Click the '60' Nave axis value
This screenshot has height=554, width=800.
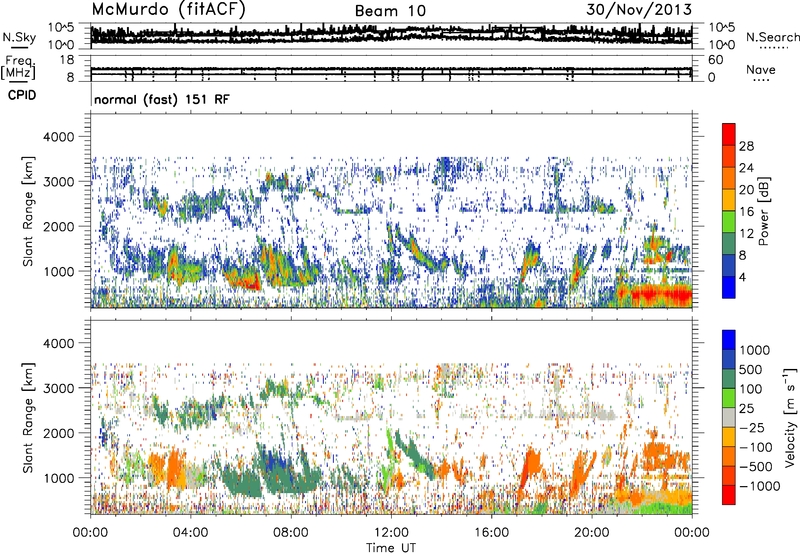(716, 60)
